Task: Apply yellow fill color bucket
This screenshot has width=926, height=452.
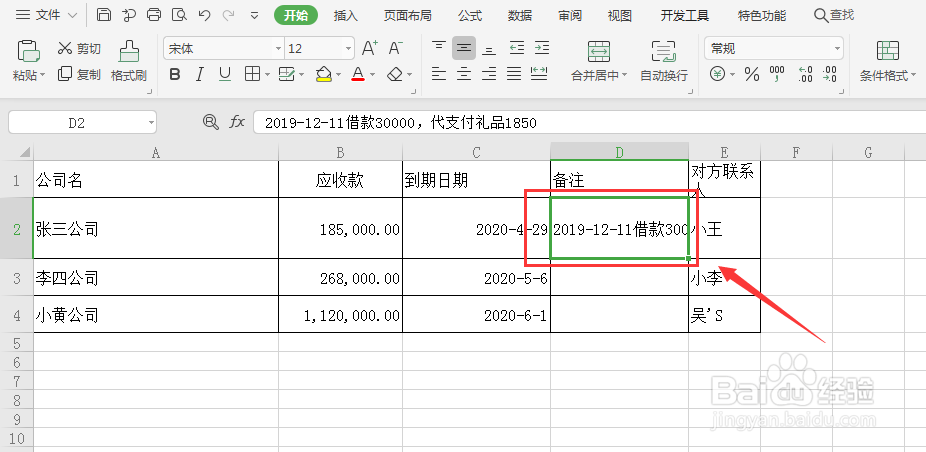Action: coord(324,74)
